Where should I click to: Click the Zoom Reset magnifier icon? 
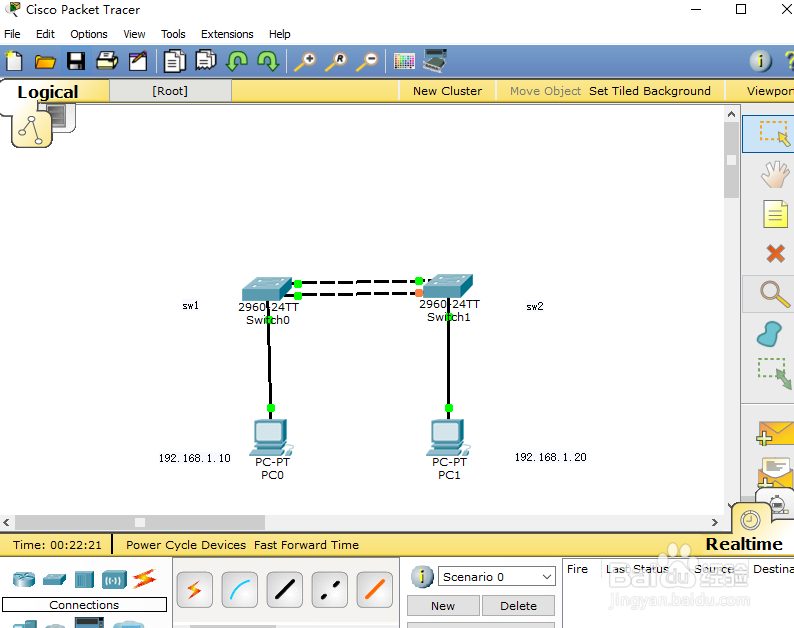coord(336,61)
